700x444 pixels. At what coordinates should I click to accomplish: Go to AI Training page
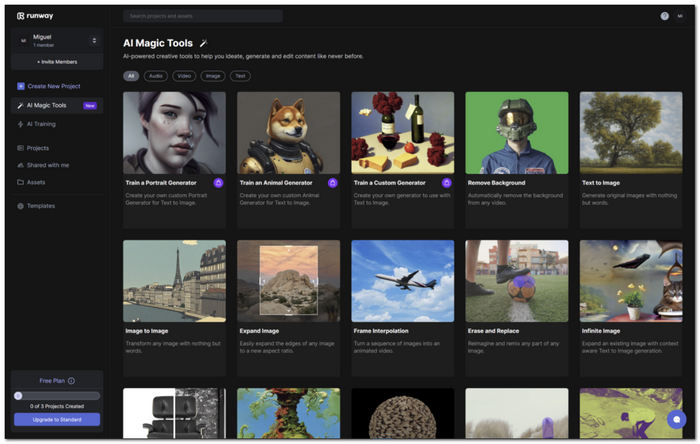pyautogui.click(x=41, y=124)
